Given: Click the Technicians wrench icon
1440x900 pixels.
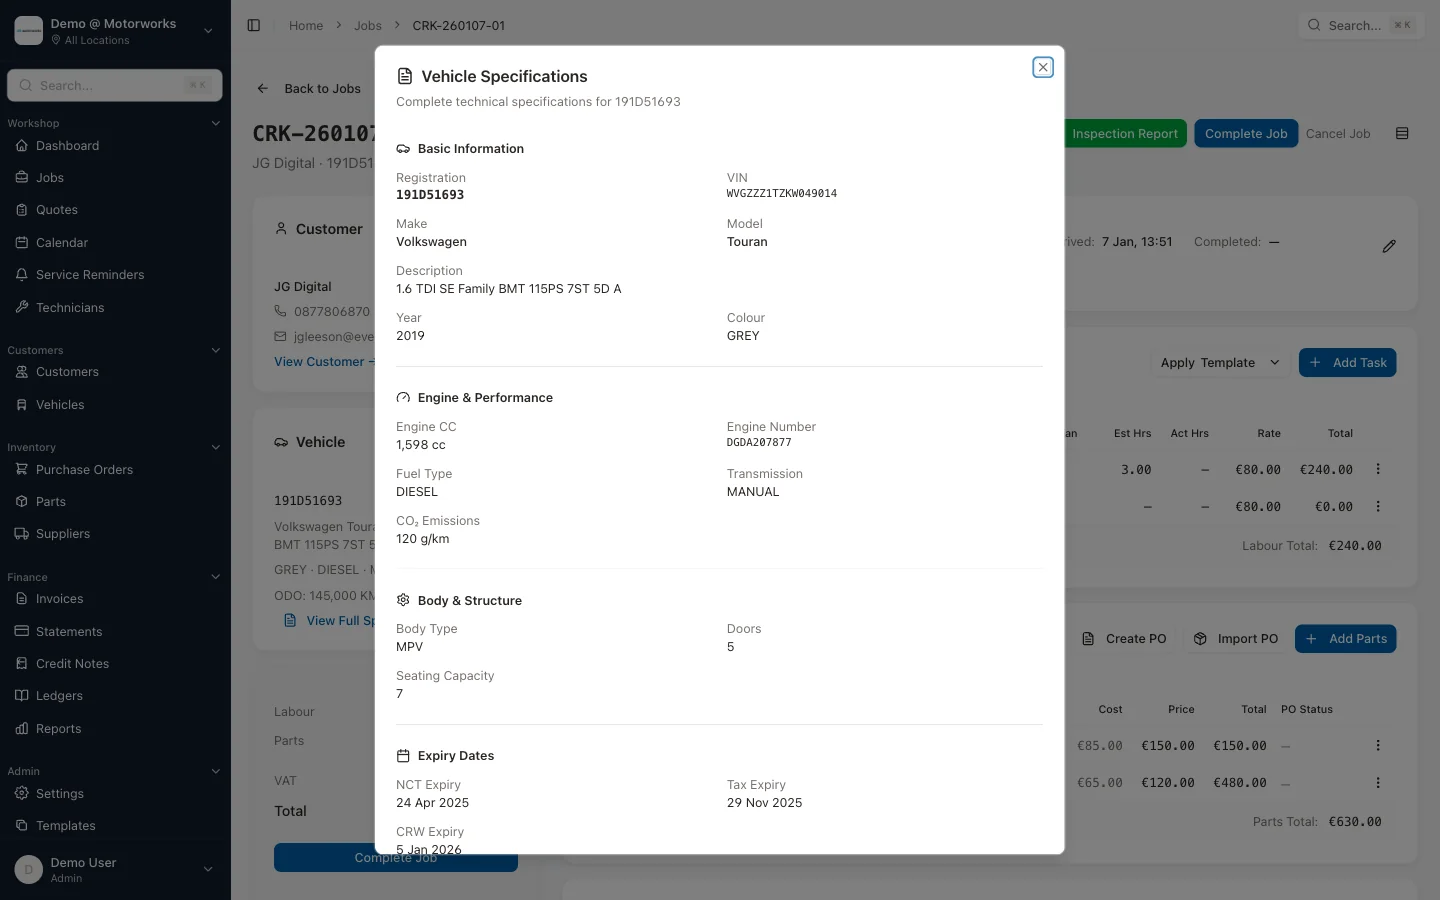Looking at the screenshot, I should 22,308.
